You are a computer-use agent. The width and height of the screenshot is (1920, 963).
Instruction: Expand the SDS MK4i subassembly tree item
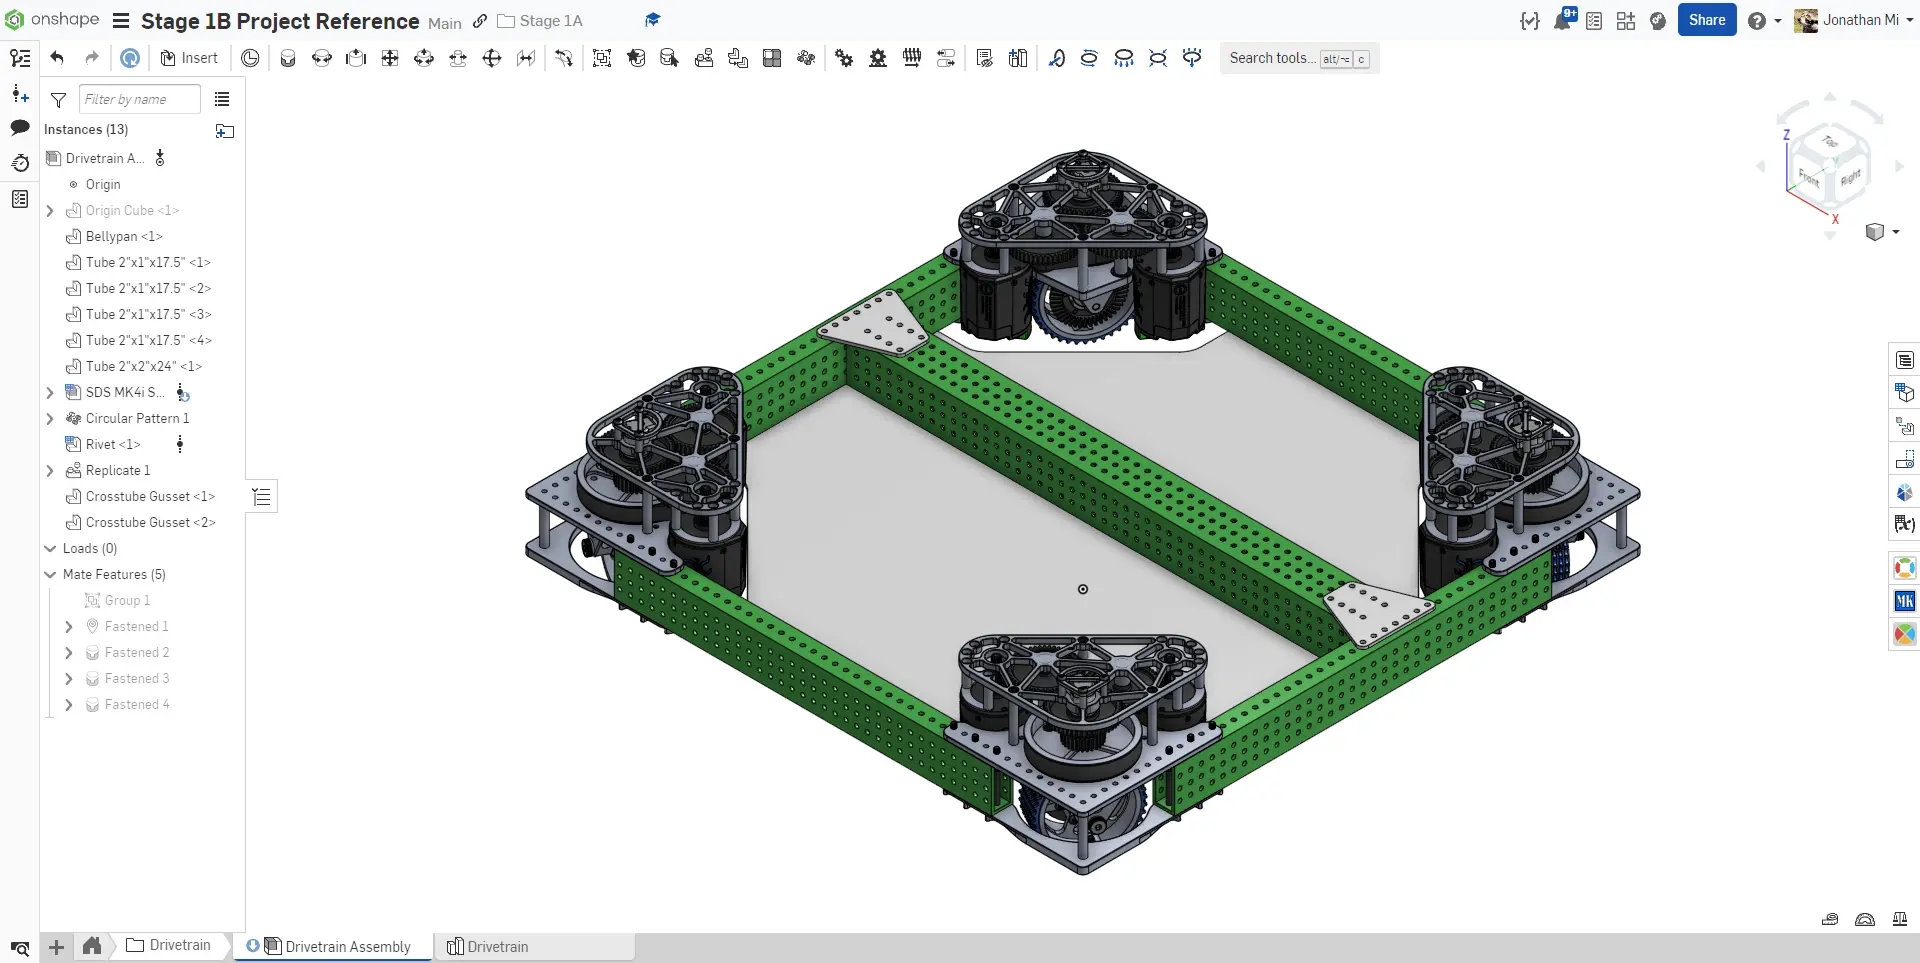(x=50, y=393)
